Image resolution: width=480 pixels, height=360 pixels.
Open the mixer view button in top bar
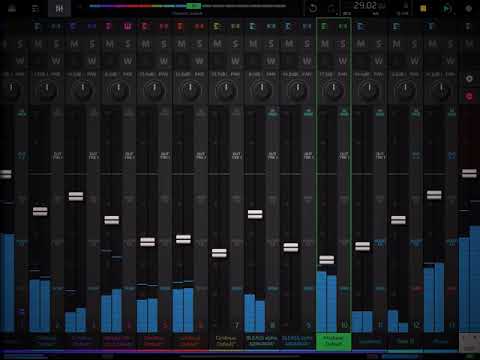[59, 9]
